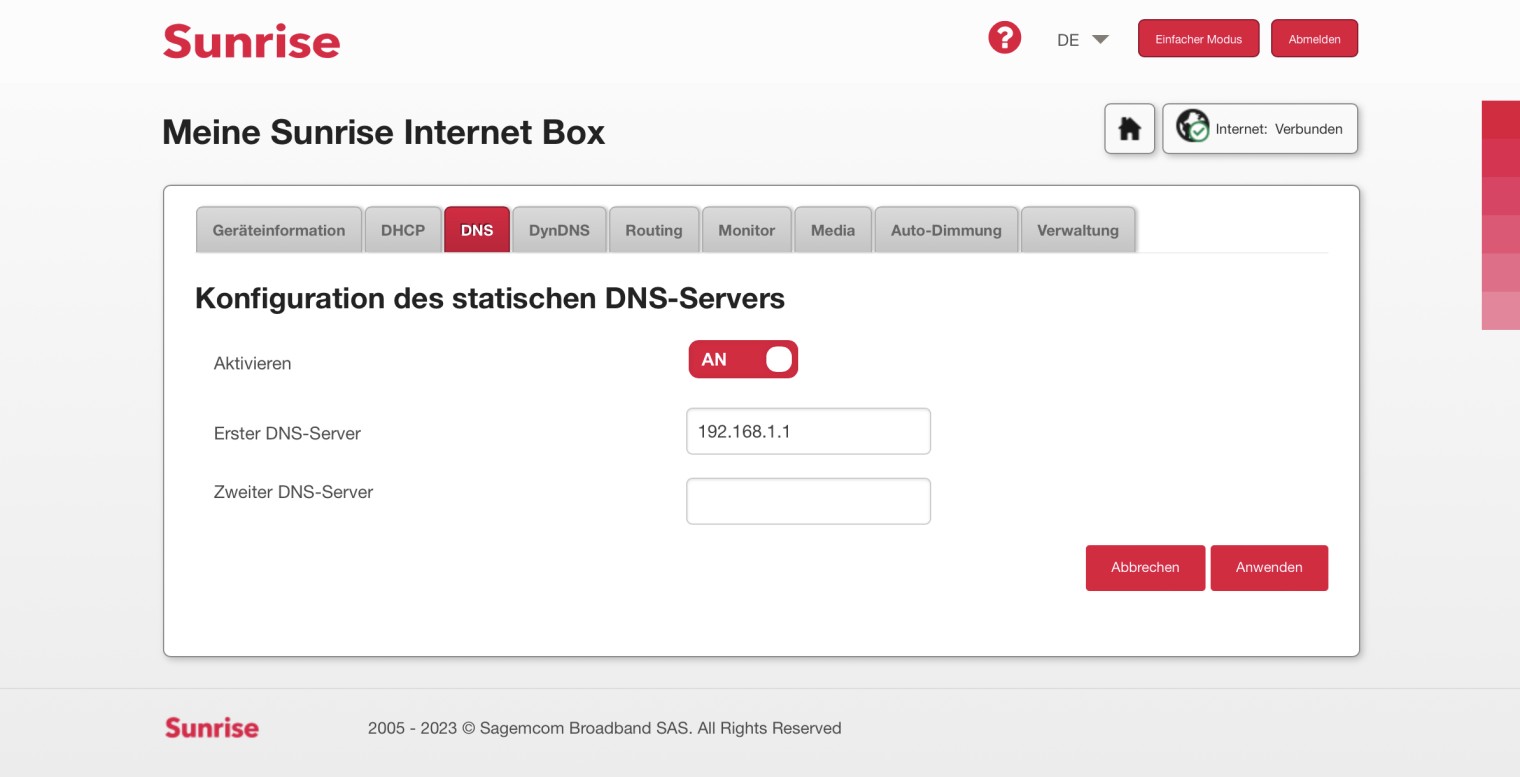This screenshot has height=777, width=1520.
Task: Focus the empty Zweiter DNS-Server field
Action: click(x=808, y=501)
